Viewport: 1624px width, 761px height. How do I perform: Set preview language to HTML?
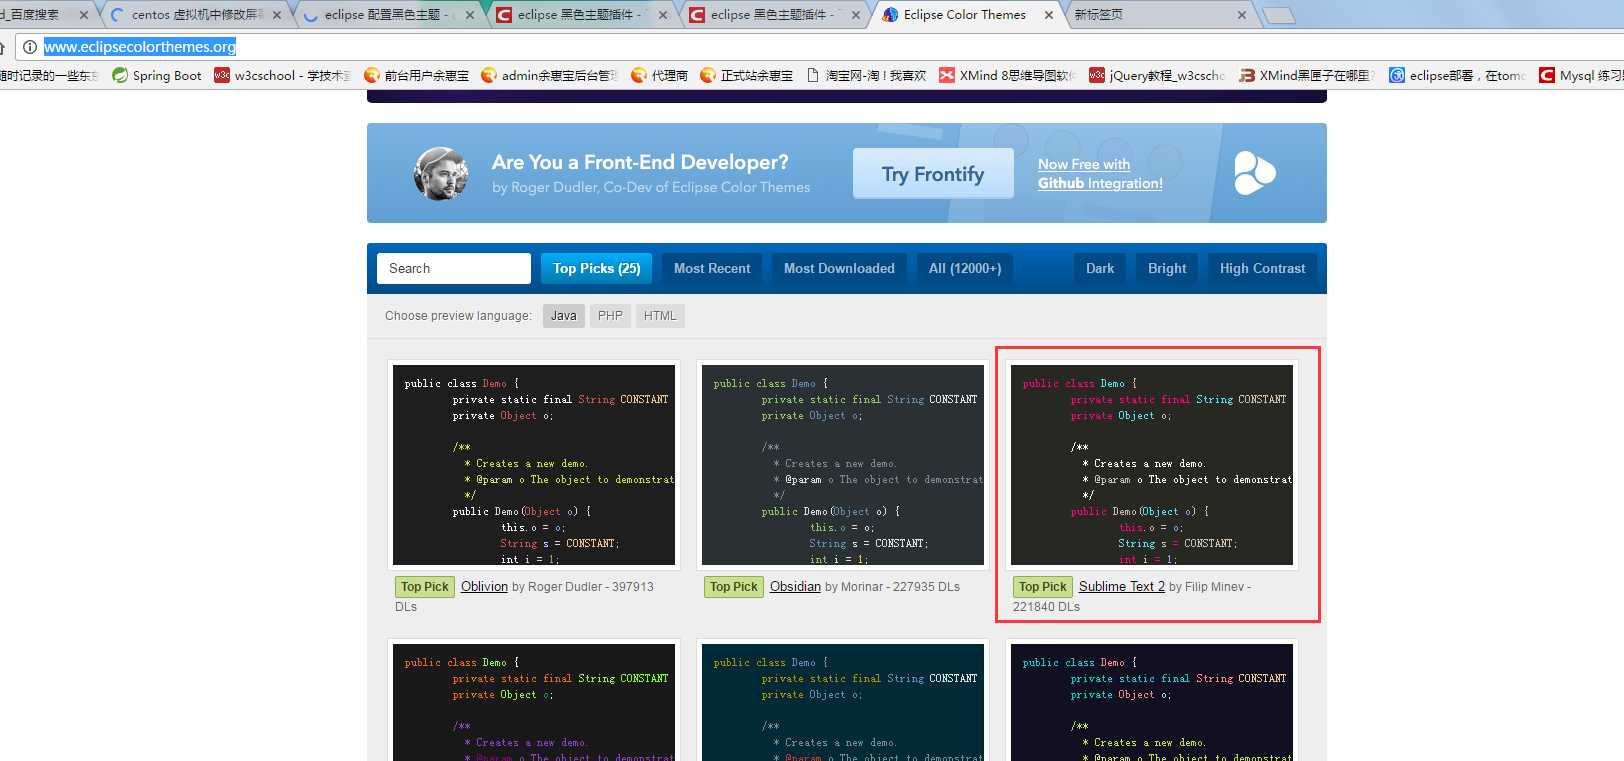[x=660, y=316]
